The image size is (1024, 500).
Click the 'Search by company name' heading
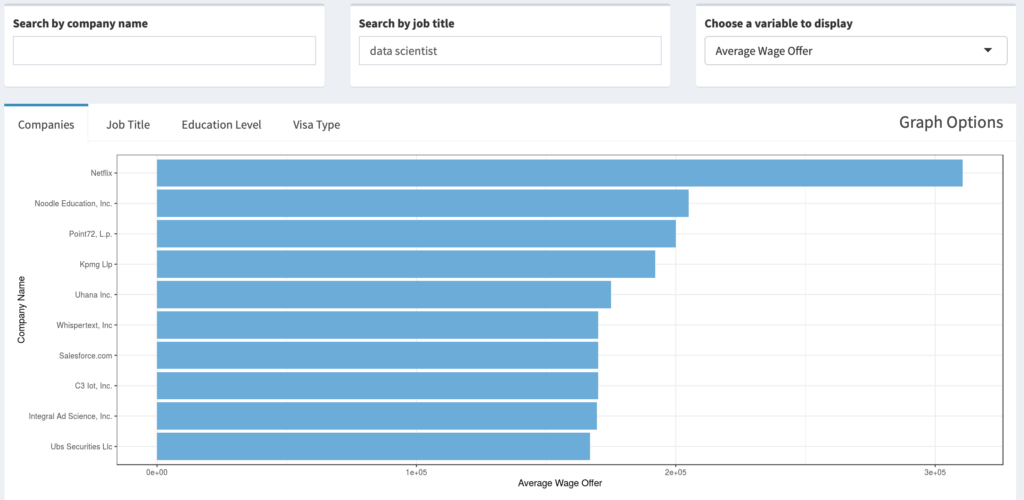coord(80,23)
